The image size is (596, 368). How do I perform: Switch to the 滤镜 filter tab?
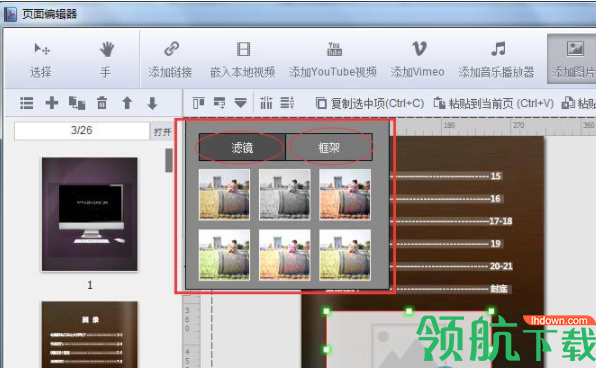242,148
